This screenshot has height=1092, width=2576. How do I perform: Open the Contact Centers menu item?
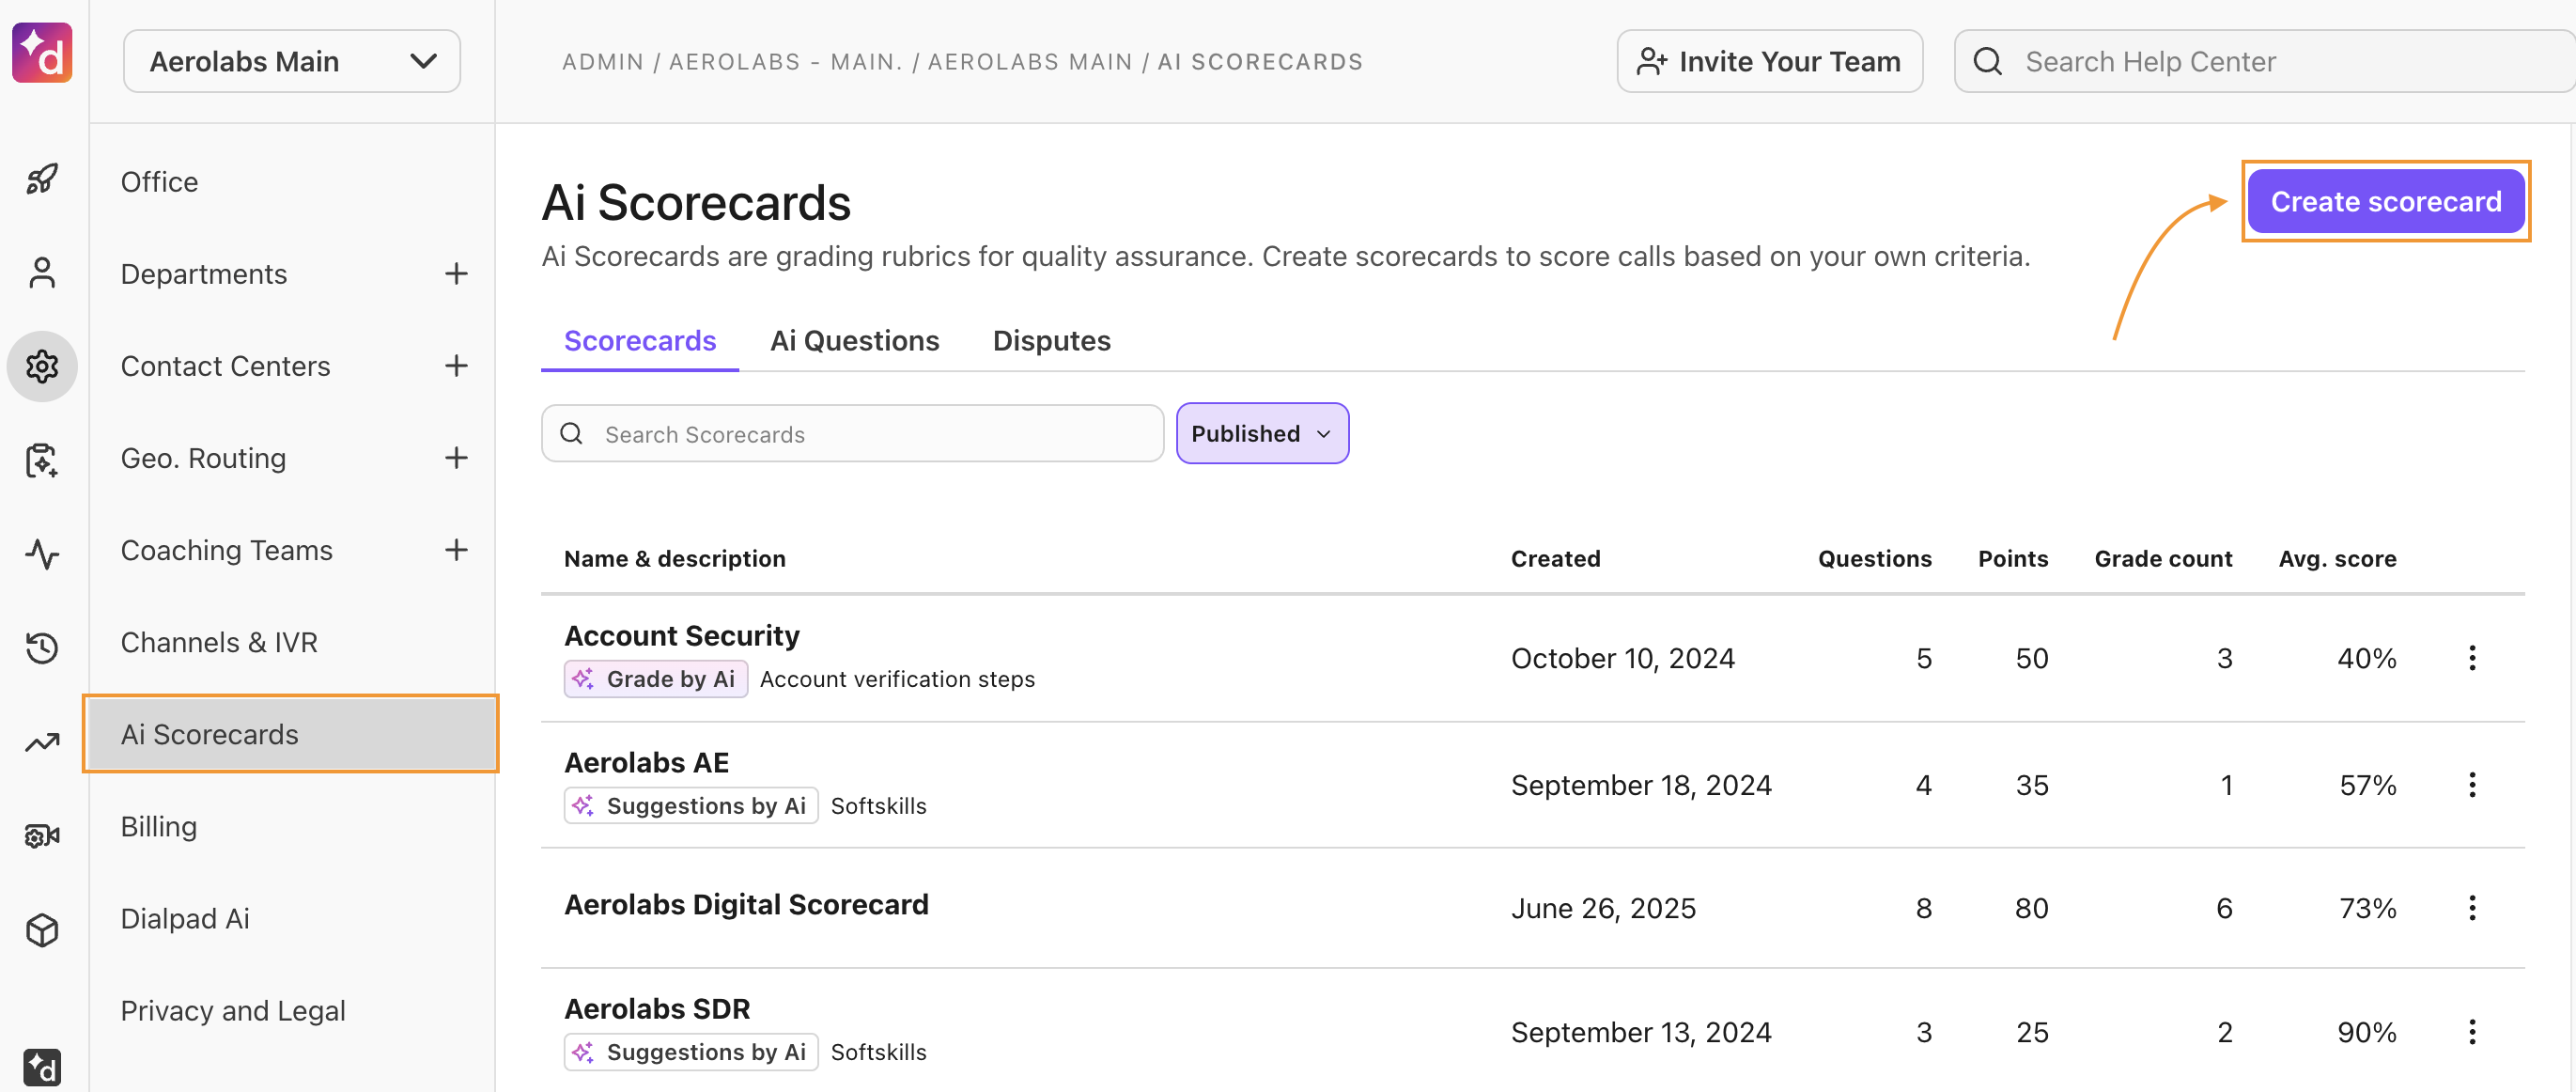[225, 366]
